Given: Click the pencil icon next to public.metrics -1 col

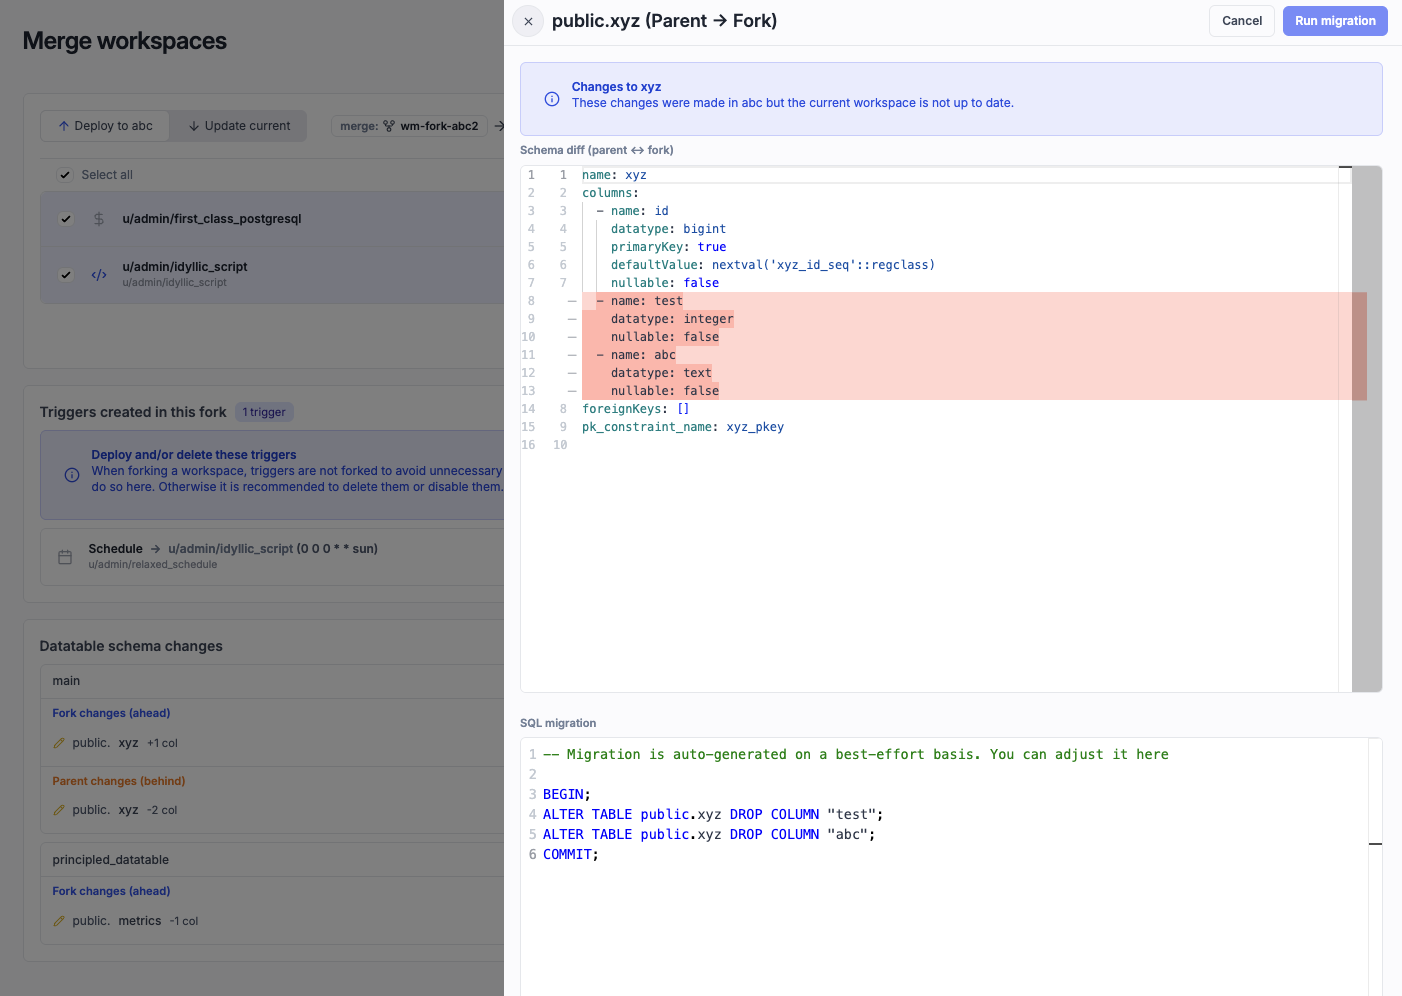Looking at the screenshot, I should coord(59,920).
